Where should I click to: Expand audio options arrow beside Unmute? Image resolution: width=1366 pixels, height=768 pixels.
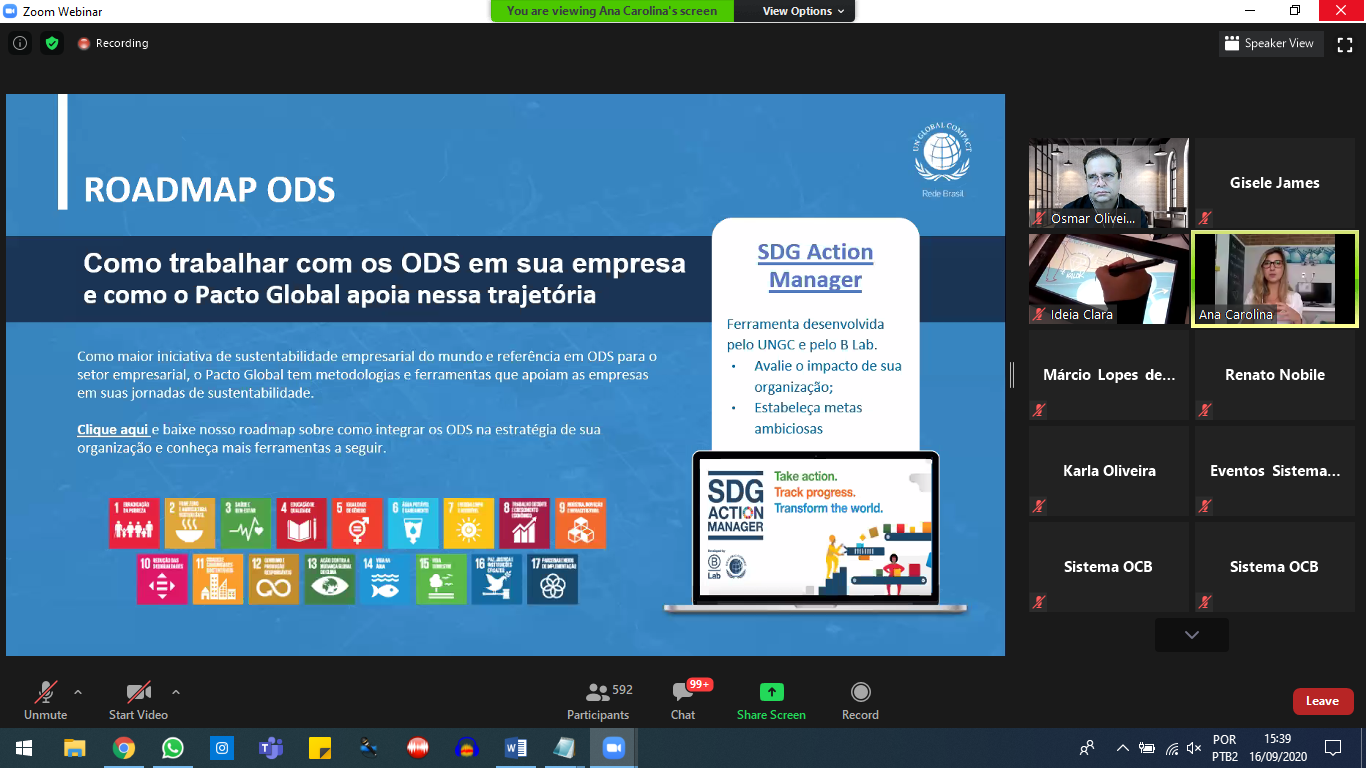[78, 691]
